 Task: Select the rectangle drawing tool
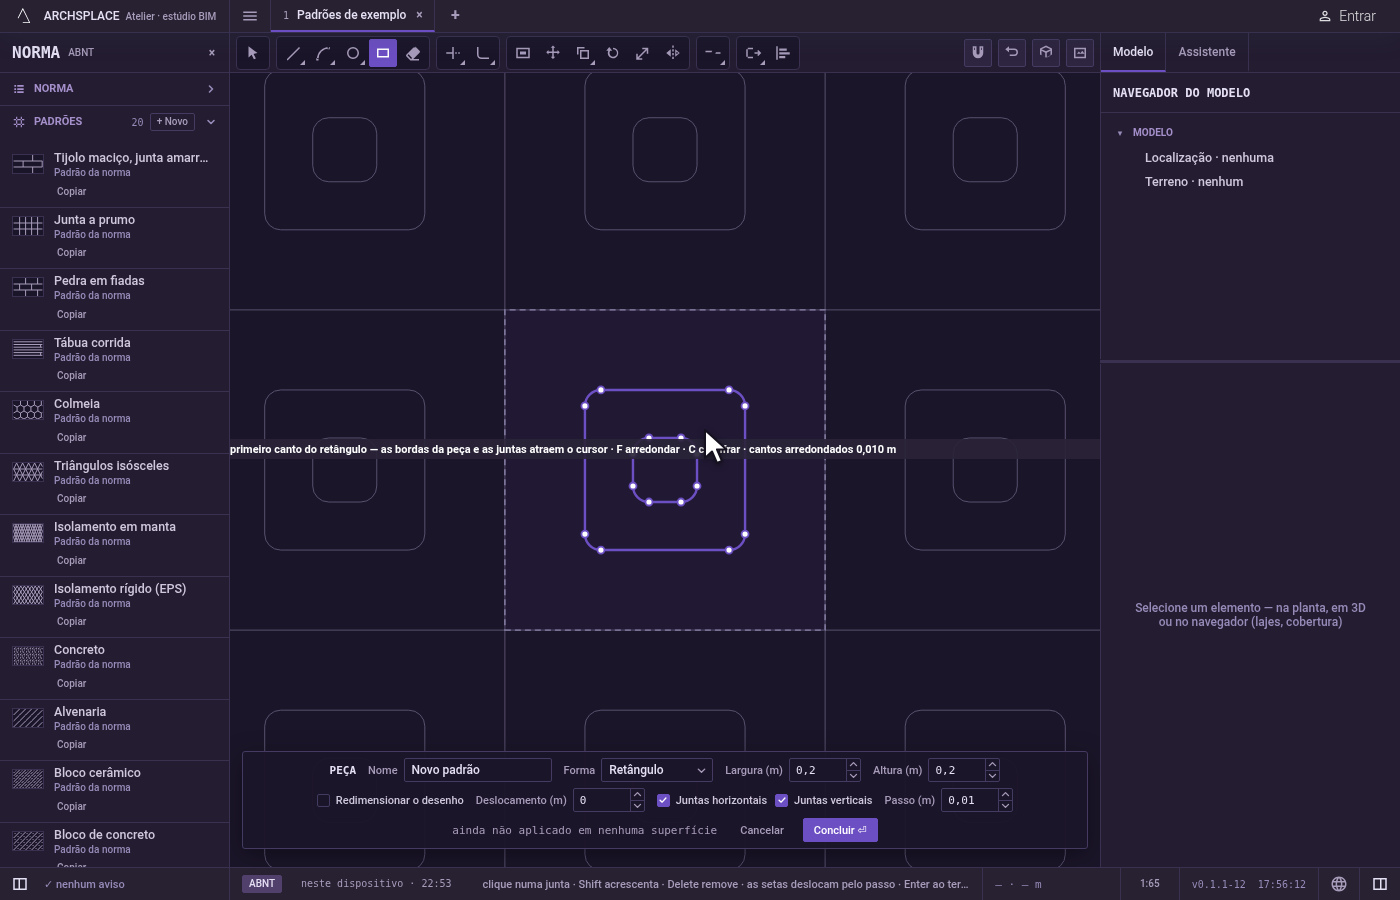(x=383, y=53)
